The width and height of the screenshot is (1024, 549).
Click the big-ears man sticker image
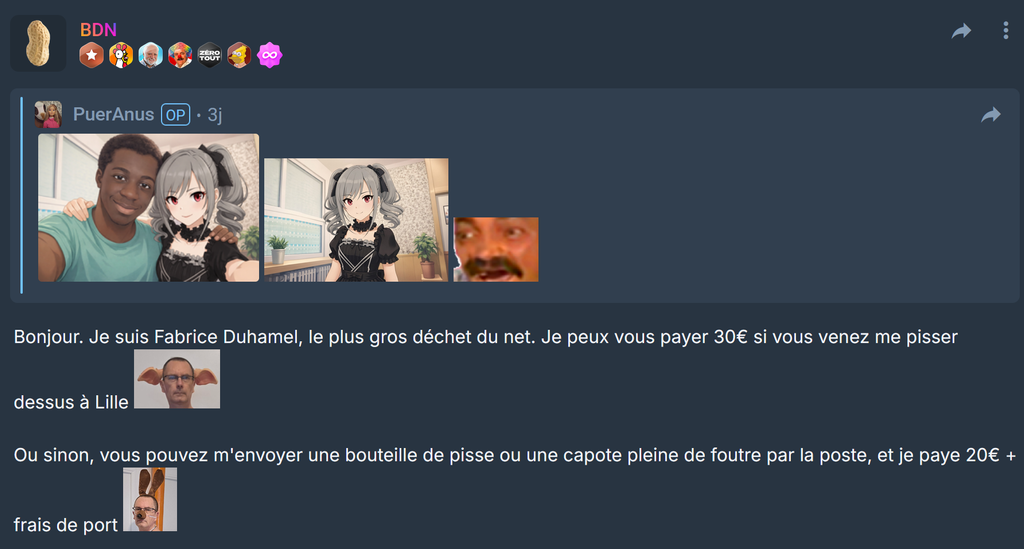[x=177, y=379]
